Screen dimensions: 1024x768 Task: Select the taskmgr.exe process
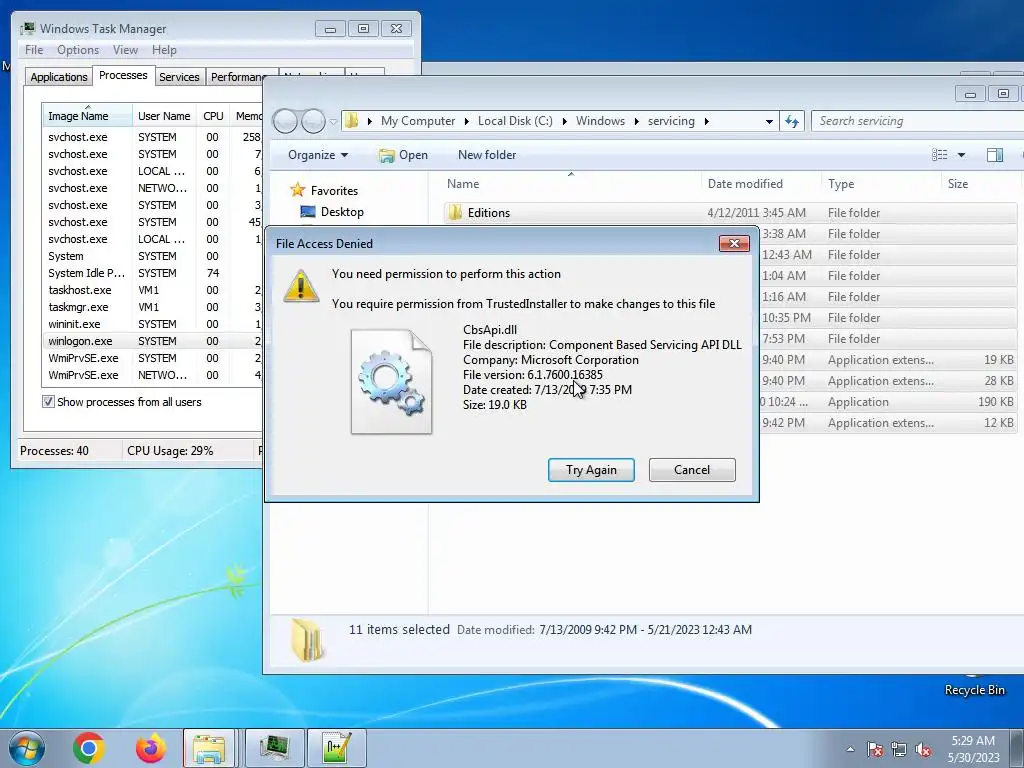[x=152, y=307]
